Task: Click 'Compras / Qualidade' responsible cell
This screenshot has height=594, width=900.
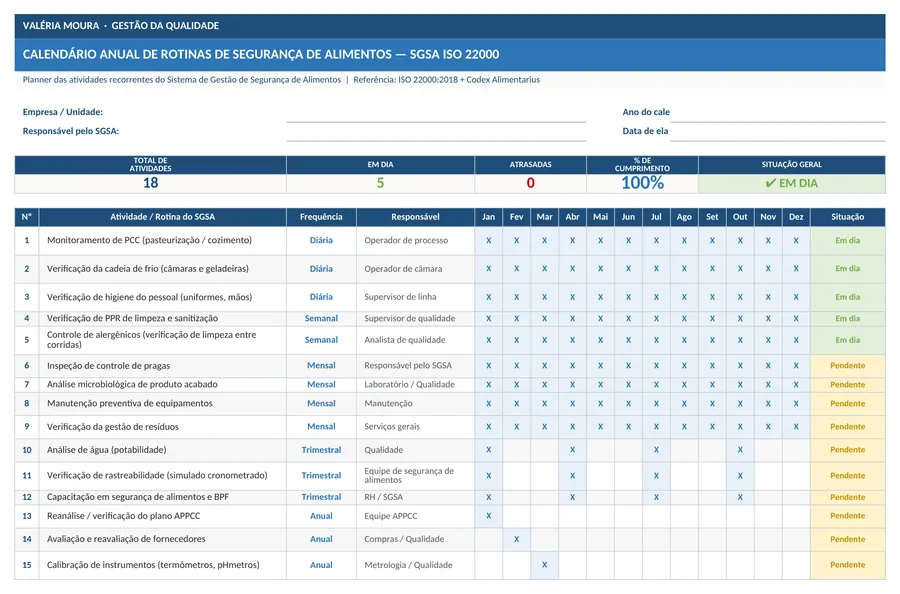Action: coord(415,539)
